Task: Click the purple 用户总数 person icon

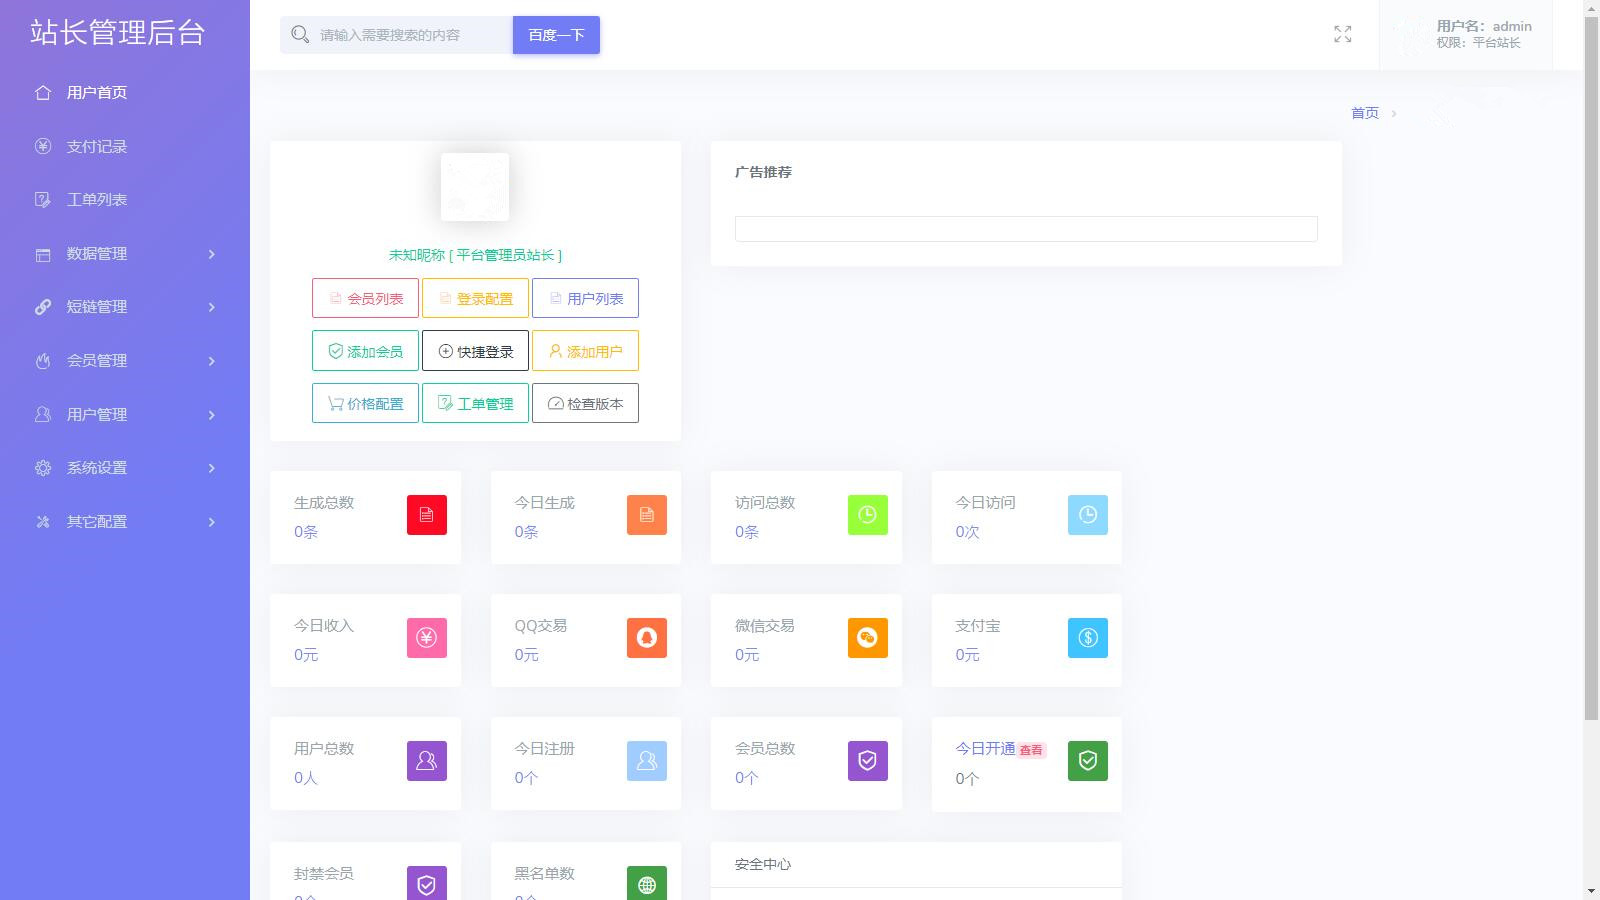Action: tap(427, 761)
